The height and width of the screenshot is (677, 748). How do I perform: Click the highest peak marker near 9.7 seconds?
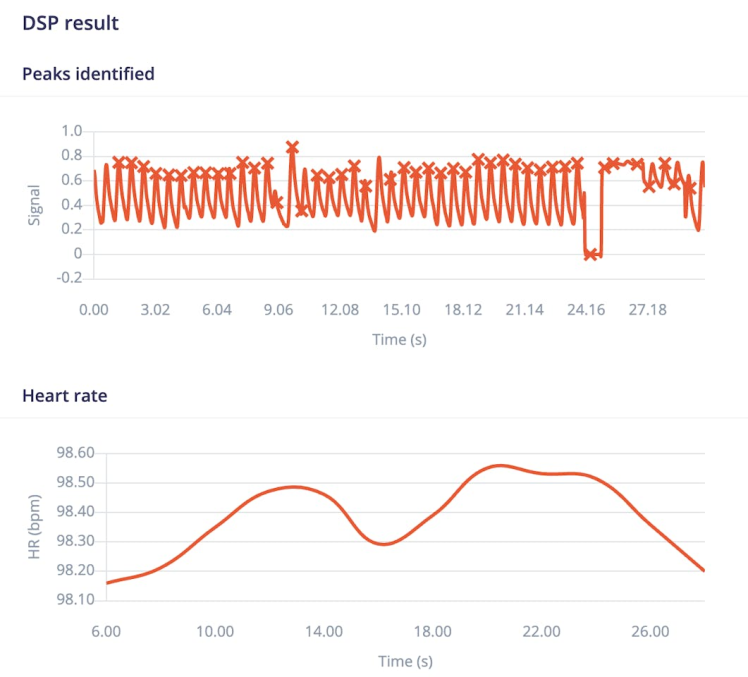click(292, 148)
